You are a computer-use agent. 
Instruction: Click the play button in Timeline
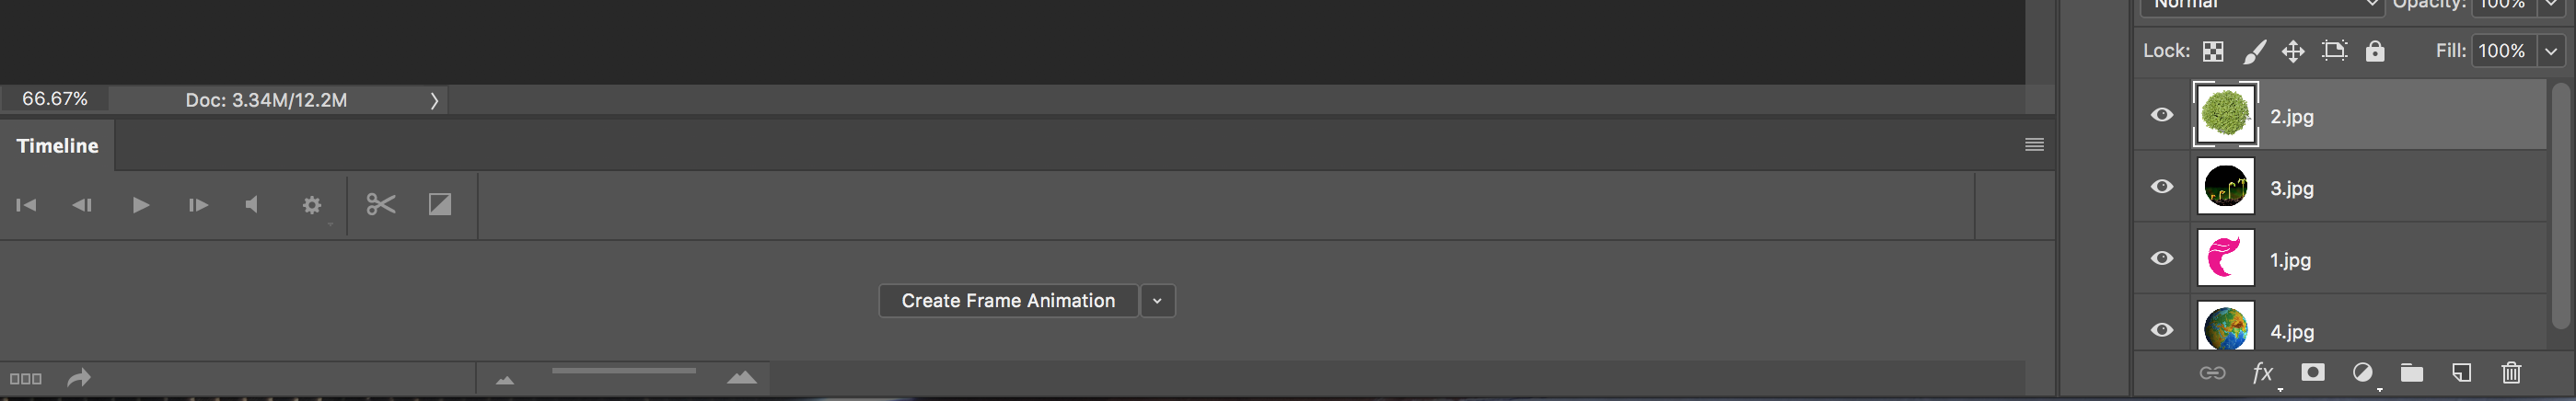[x=141, y=205]
